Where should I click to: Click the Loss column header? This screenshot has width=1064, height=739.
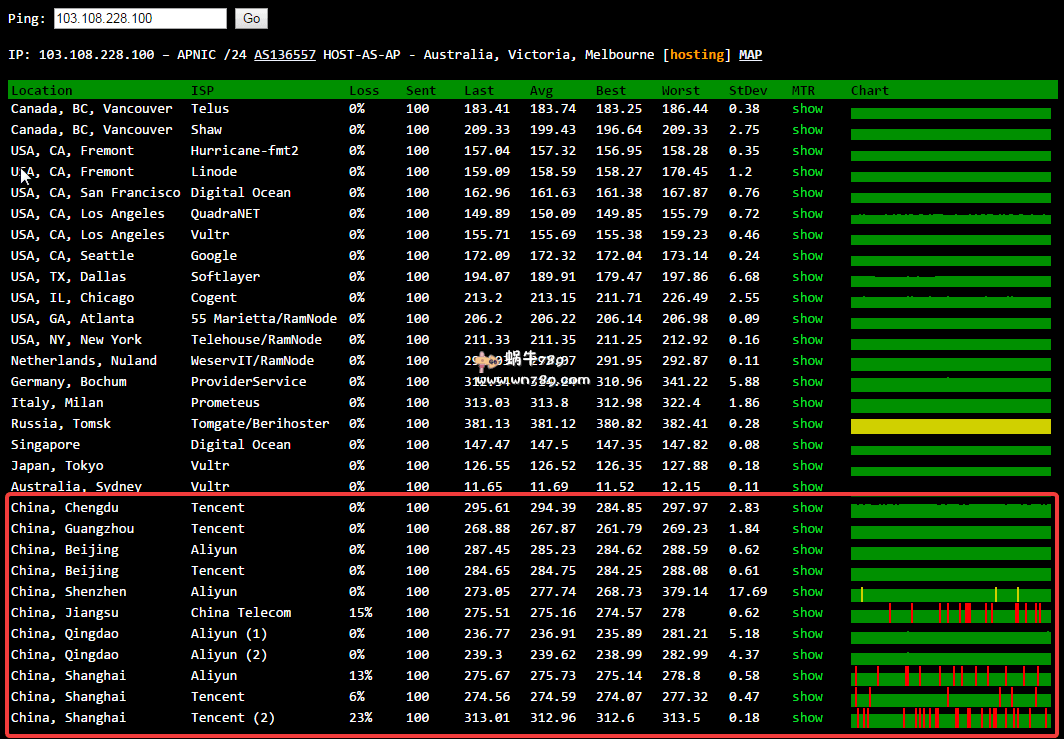(x=364, y=90)
